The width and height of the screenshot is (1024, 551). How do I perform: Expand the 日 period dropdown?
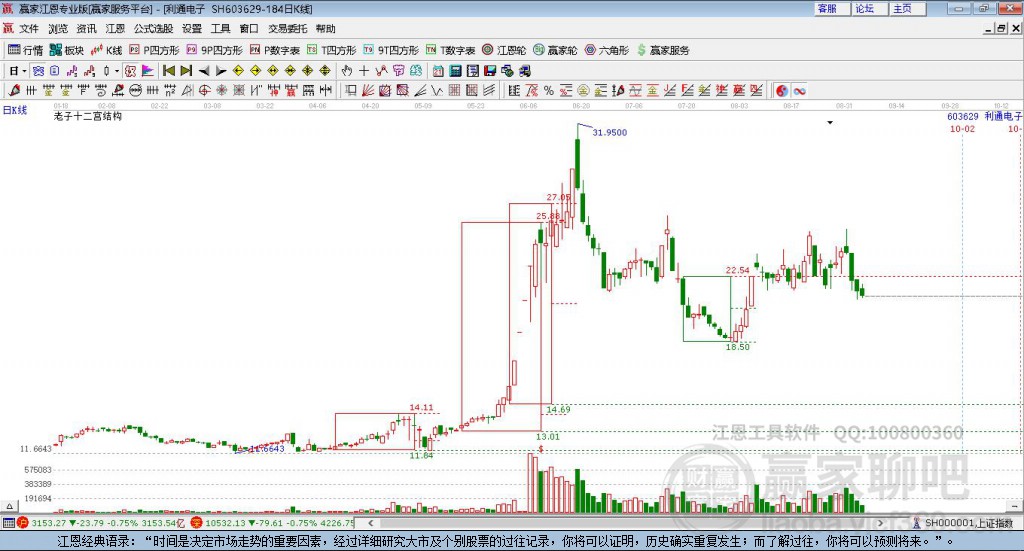coord(24,71)
